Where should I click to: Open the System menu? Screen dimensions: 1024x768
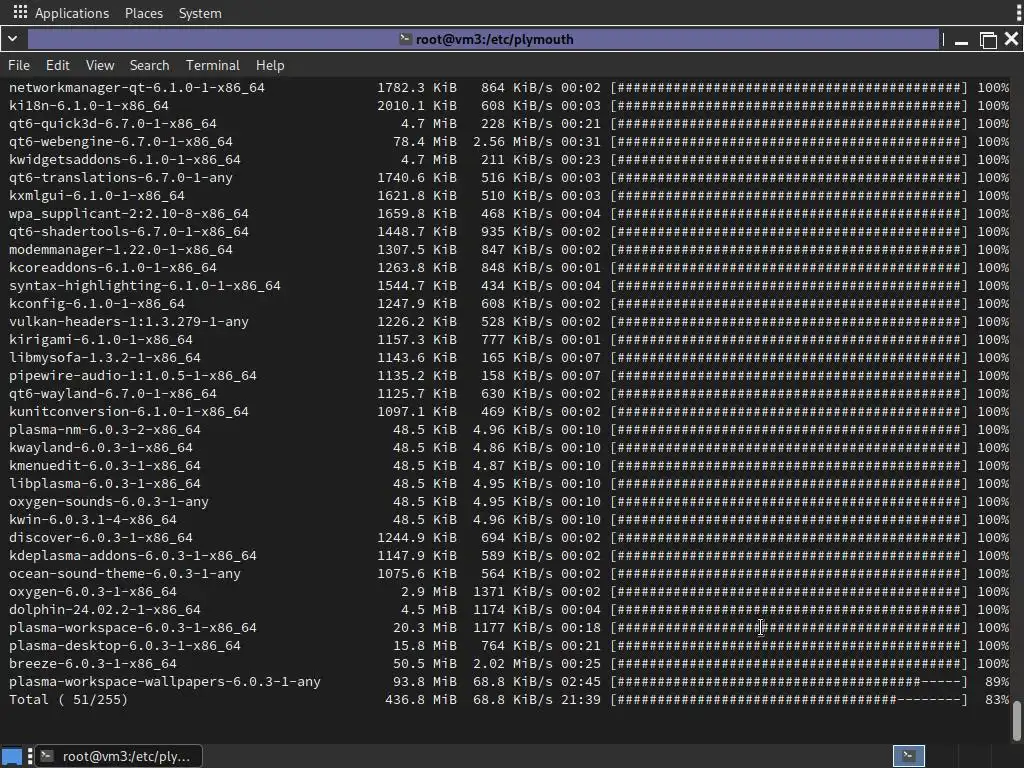(x=200, y=13)
